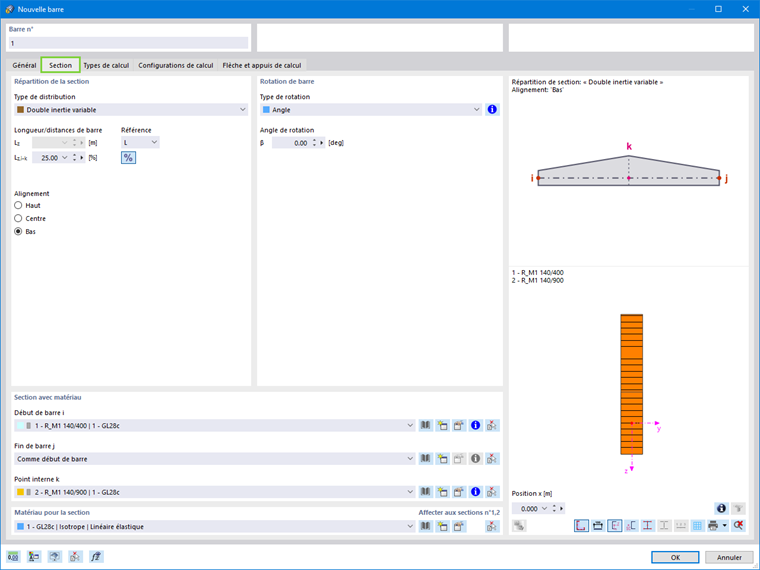The image size is (760, 570).
Task: Open units and decimals icon at bottom left
Action: 13,556
